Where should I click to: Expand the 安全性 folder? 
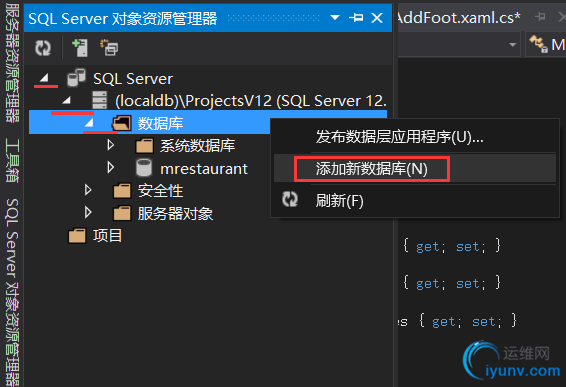pyautogui.click(x=88, y=190)
